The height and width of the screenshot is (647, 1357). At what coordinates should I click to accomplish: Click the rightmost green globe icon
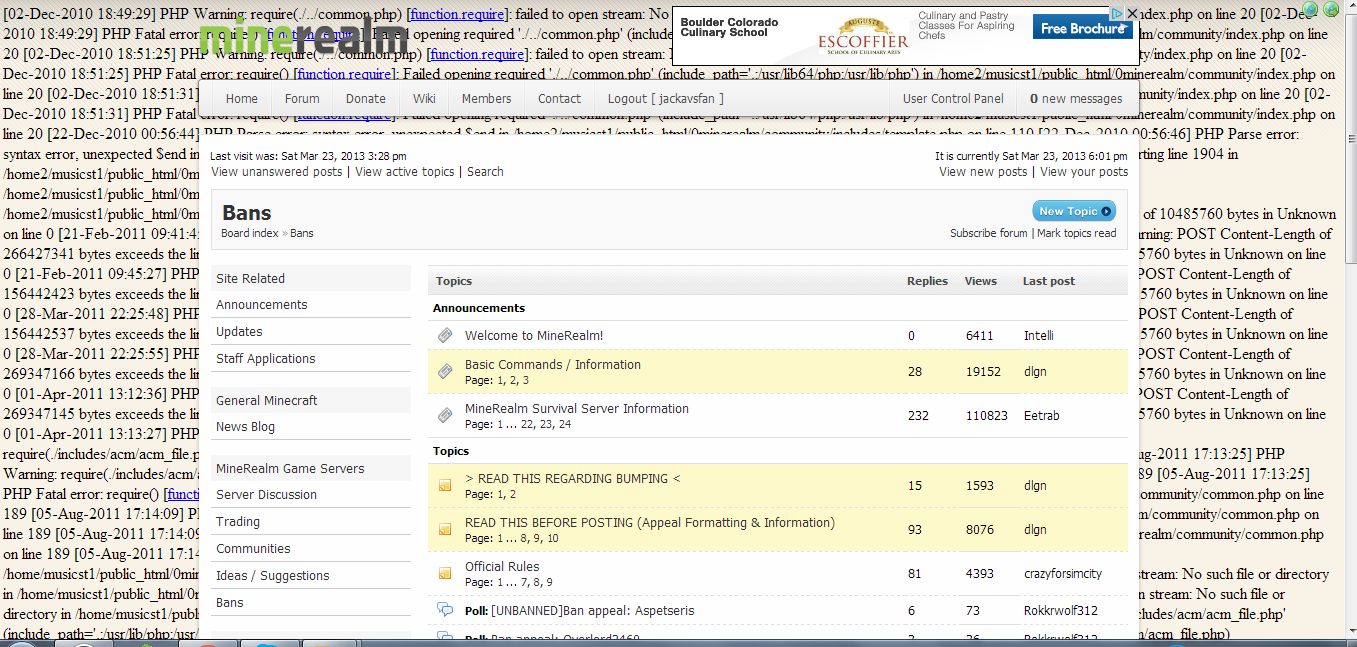1331,9
